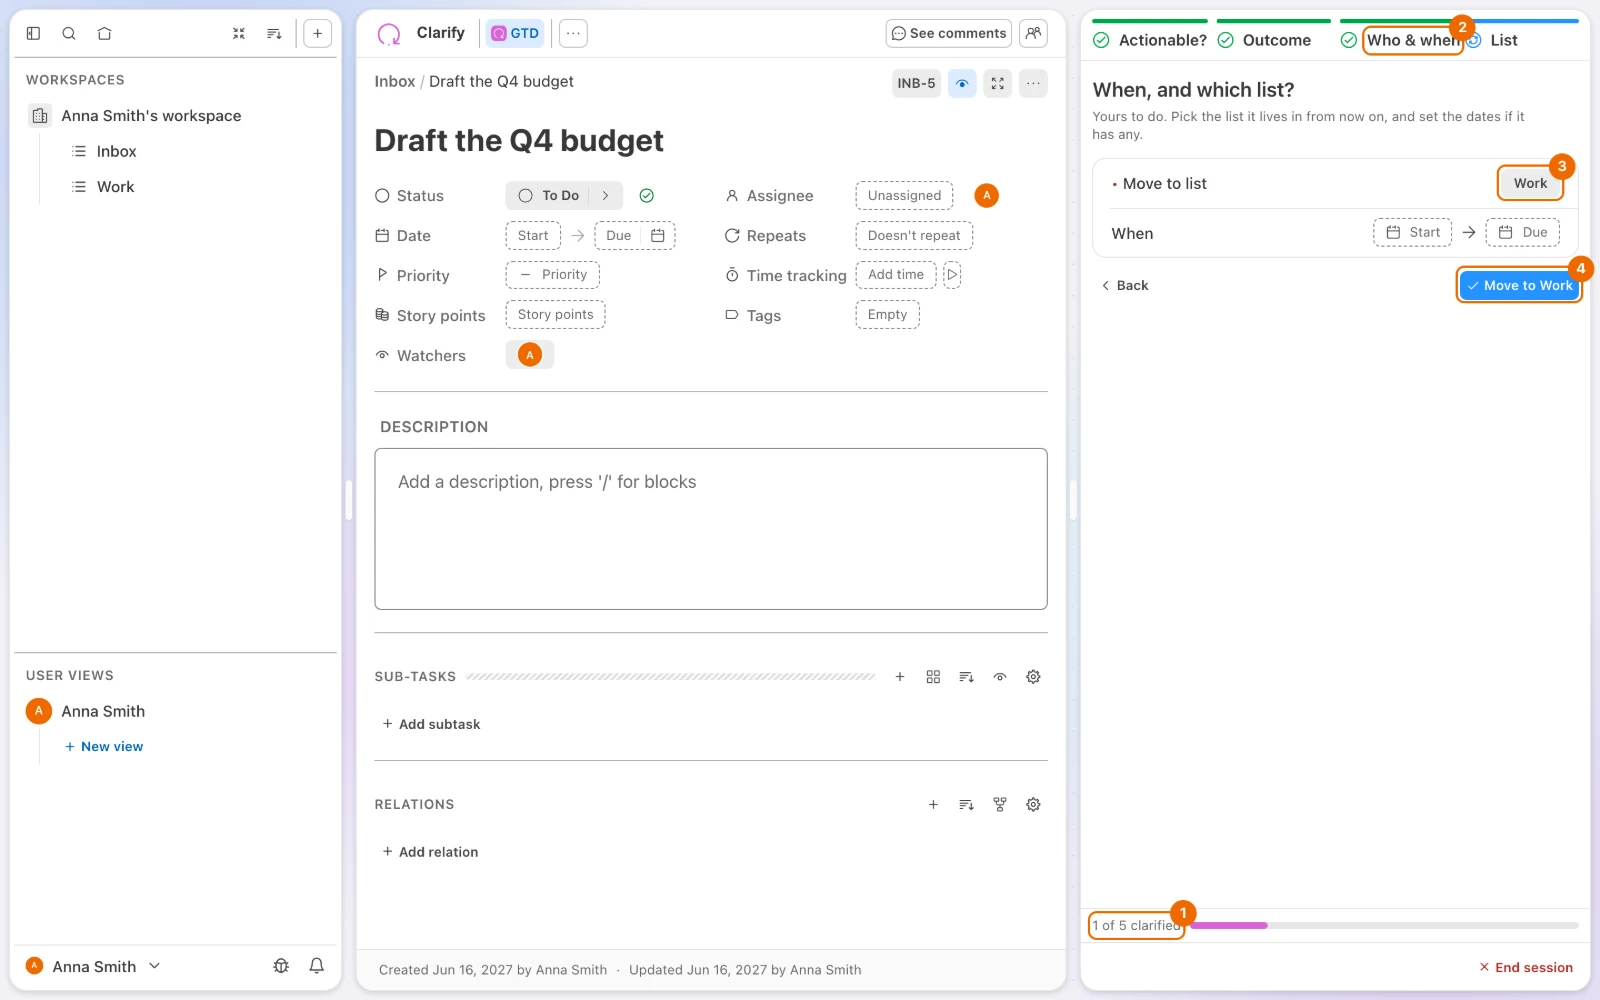Click Back in clarify panel
The width and height of the screenshot is (1600, 1000).
[1125, 285]
